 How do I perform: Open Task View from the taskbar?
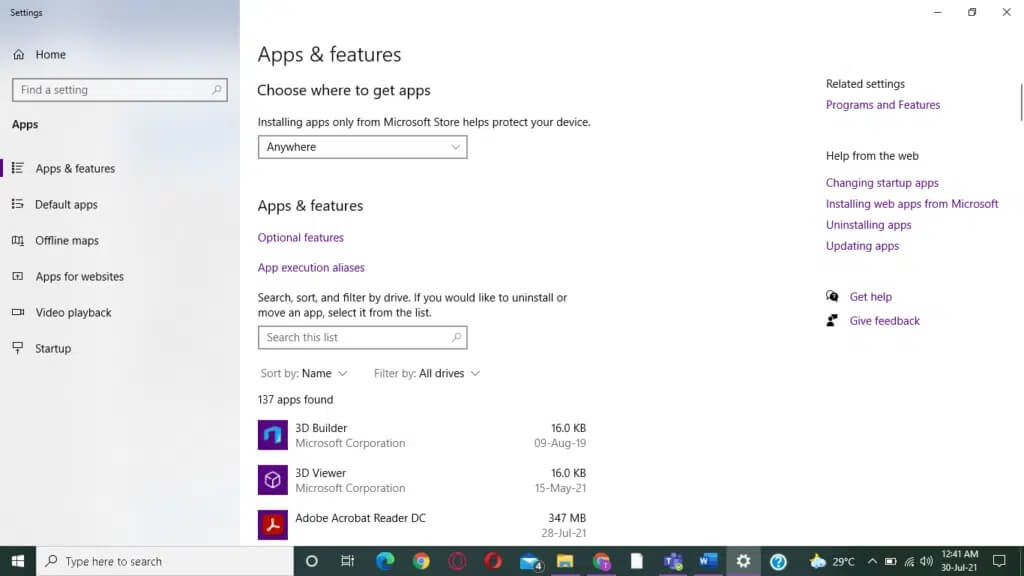pos(347,561)
